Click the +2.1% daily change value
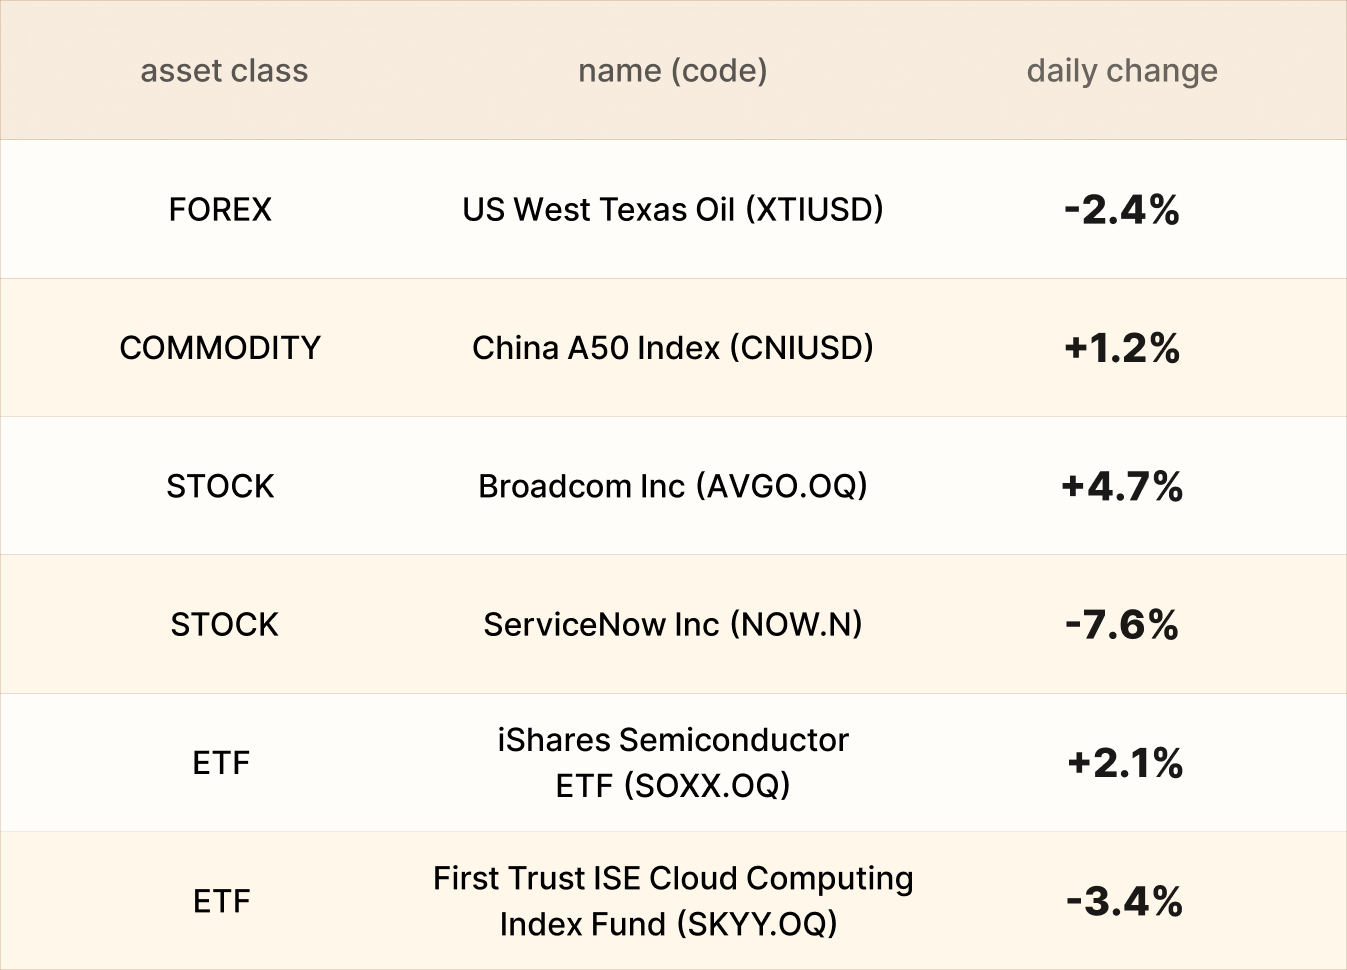This screenshot has height=970, width=1347. coord(1125,763)
